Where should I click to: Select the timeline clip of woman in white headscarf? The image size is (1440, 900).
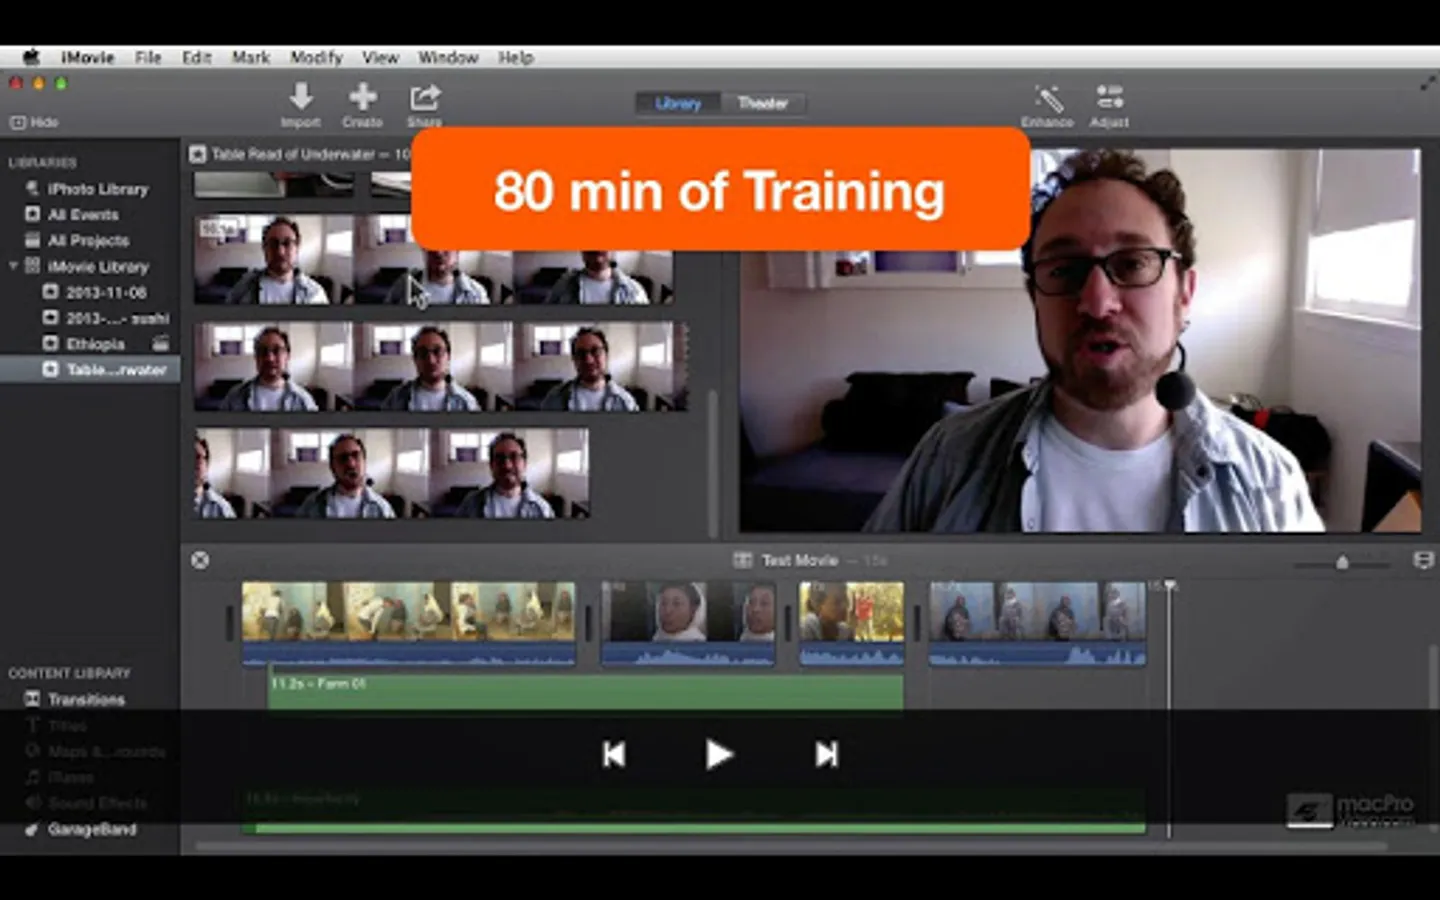[688, 623]
